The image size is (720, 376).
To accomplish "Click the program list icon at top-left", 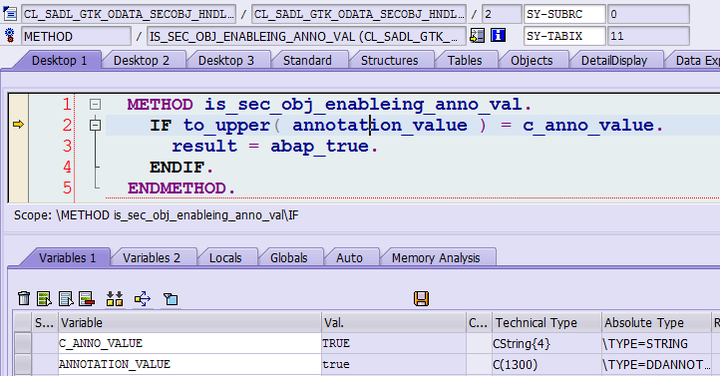I will coord(10,14).
